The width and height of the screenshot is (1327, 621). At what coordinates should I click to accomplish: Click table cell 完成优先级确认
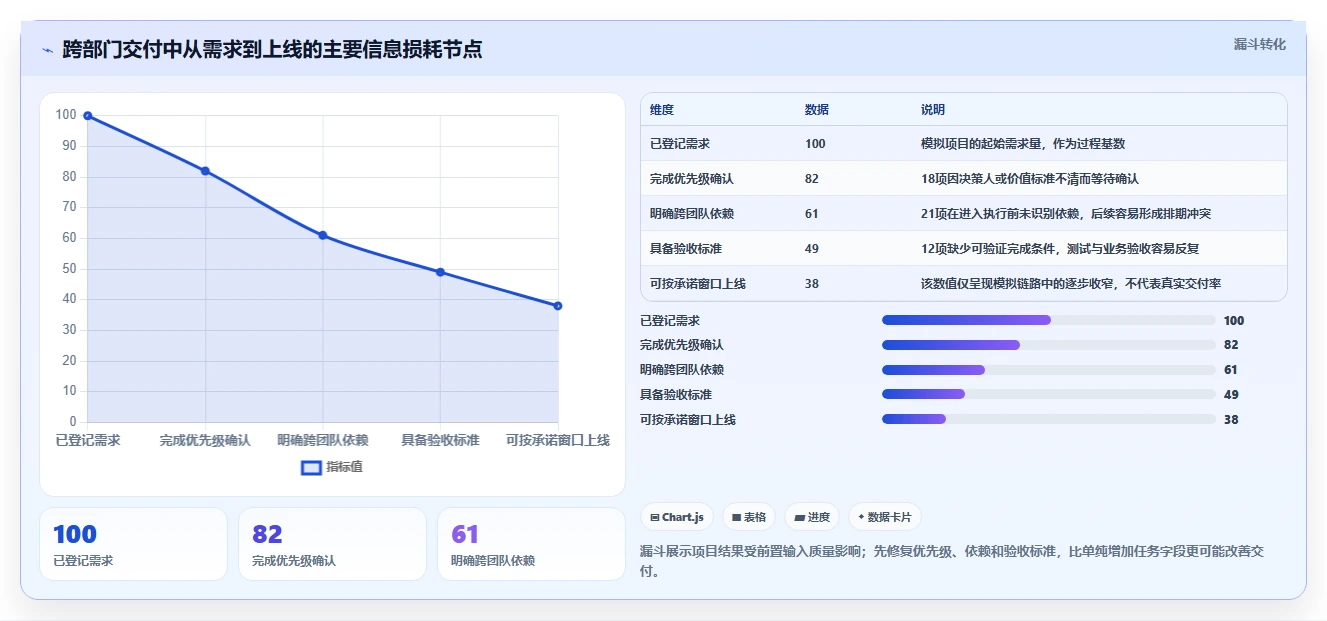coord(692,179)
